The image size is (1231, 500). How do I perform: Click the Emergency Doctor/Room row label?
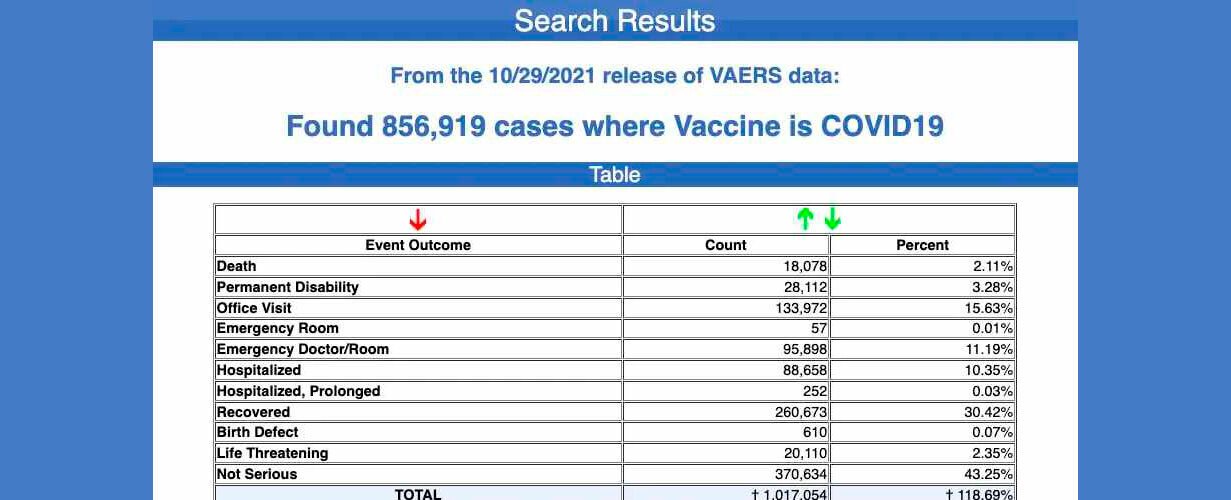coord(303,349)
